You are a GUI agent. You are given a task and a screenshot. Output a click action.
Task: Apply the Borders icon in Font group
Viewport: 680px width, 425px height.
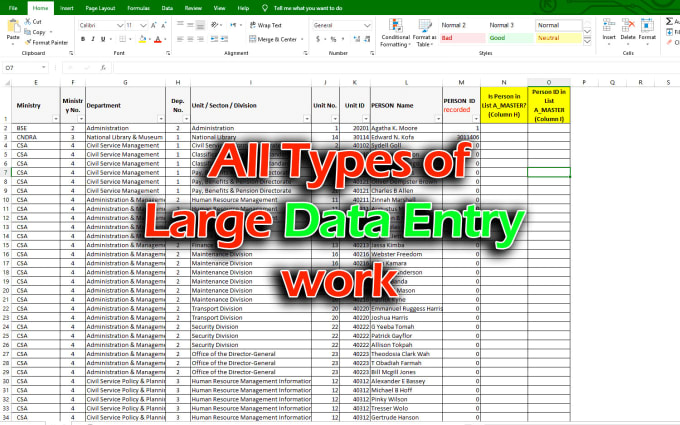[123, 39]
